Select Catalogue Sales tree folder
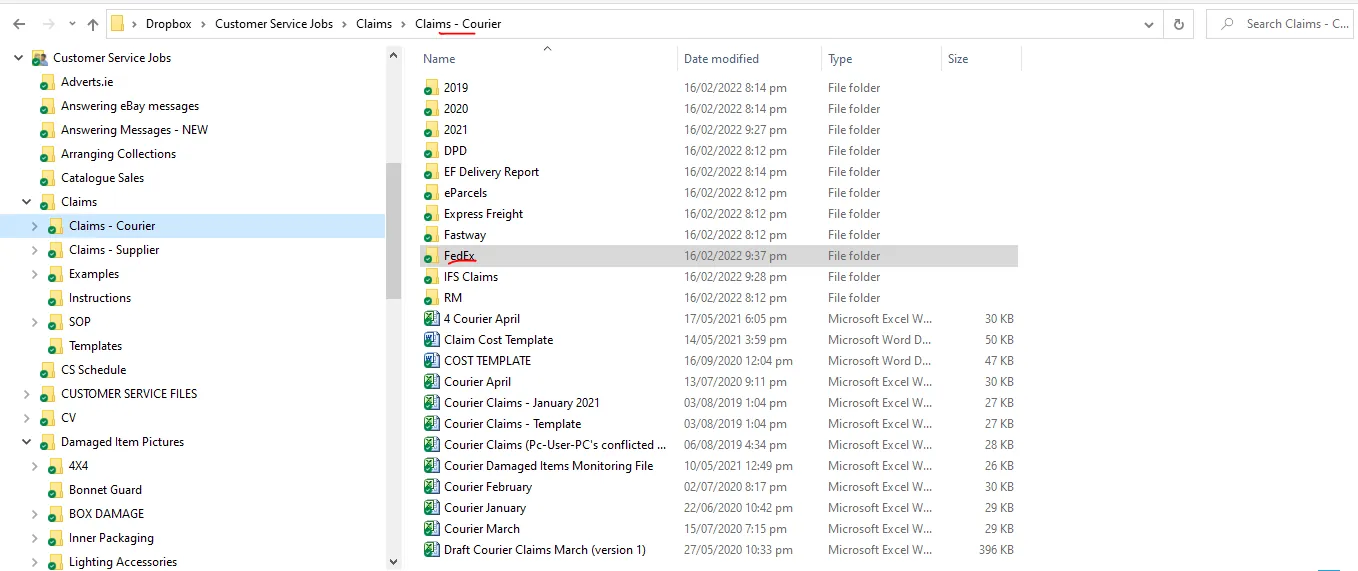Screen dimensions: 1358x571 103,178
